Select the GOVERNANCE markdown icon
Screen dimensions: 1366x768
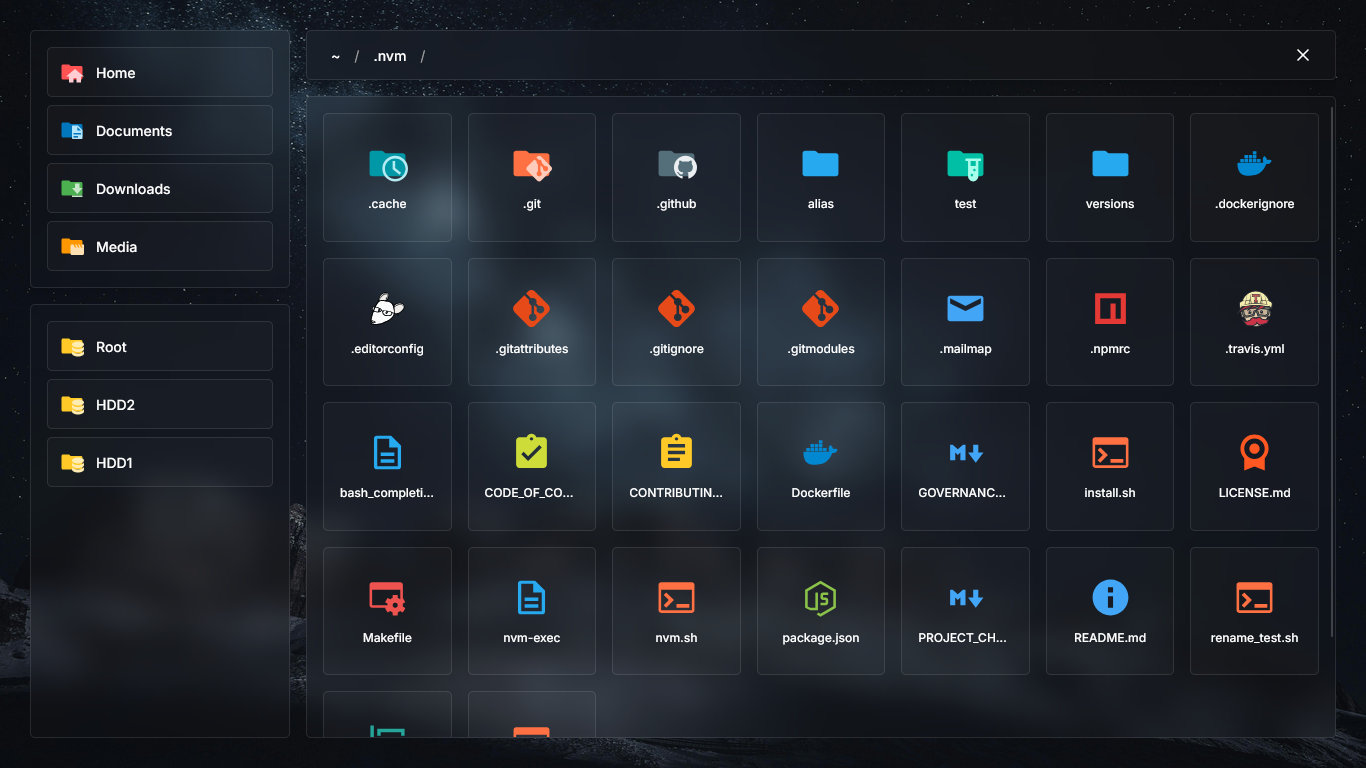coord(965,453)
